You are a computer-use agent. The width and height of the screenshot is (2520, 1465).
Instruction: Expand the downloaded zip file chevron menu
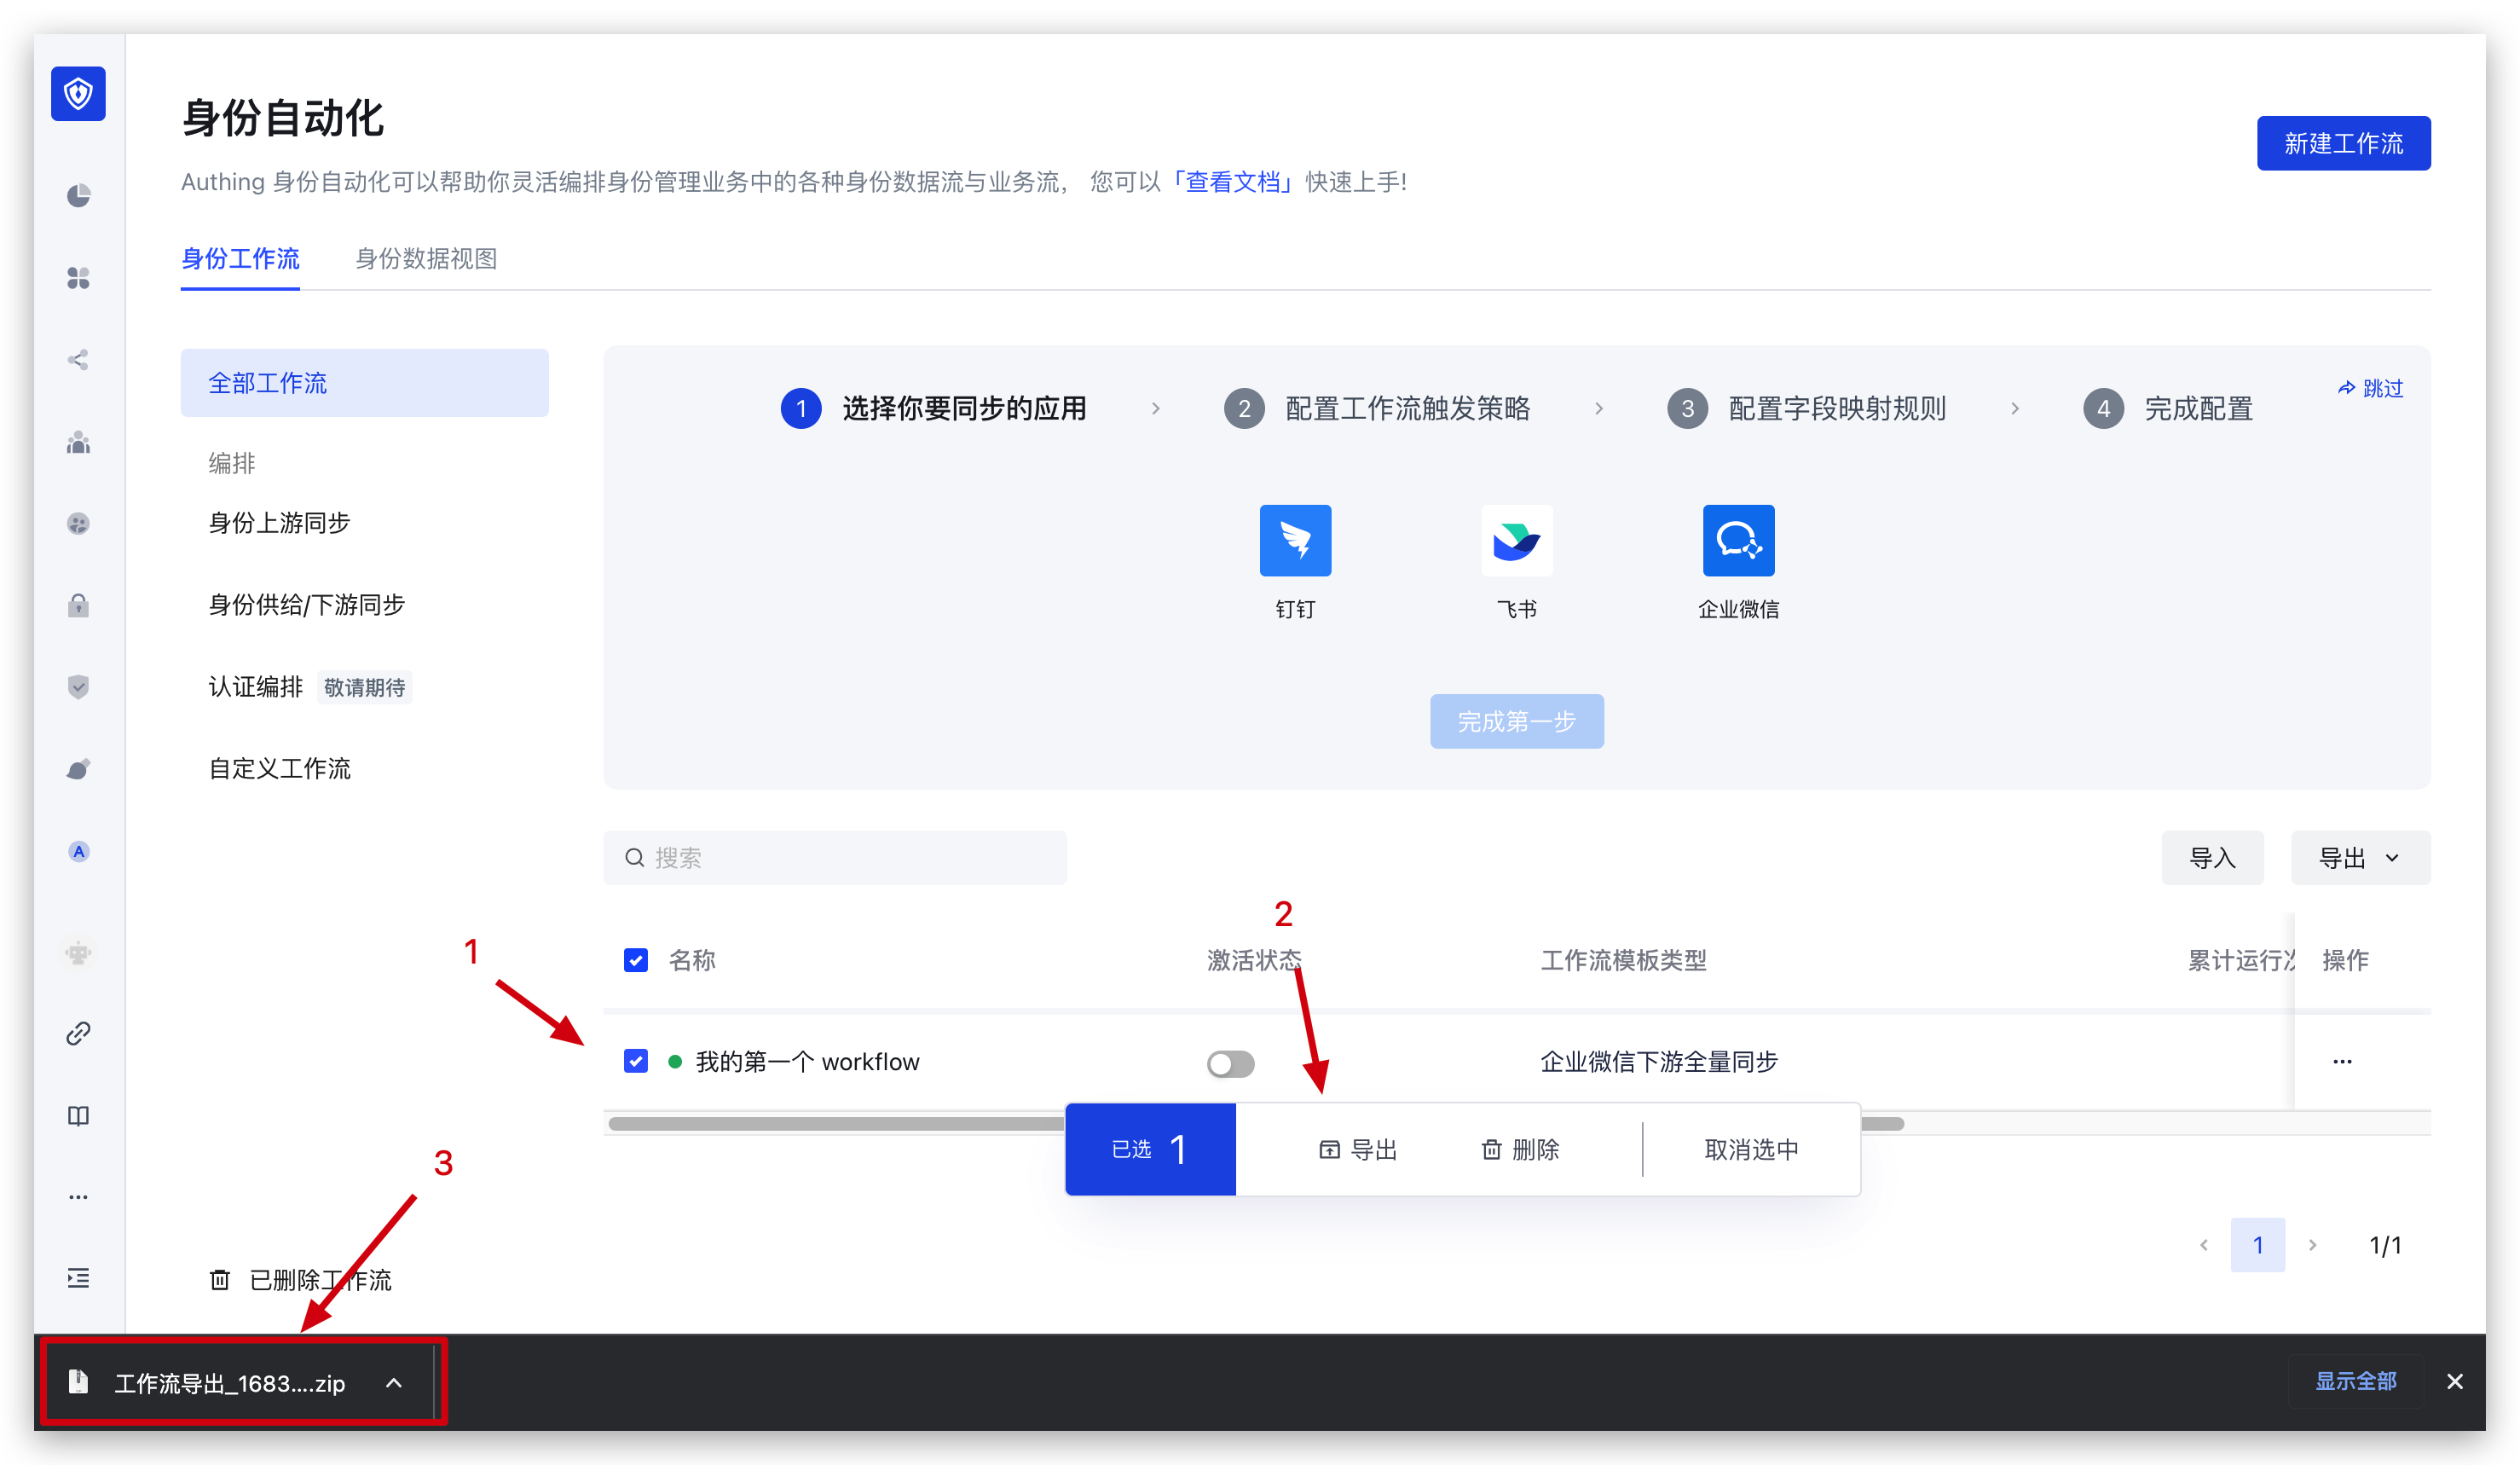[394, 1383]
